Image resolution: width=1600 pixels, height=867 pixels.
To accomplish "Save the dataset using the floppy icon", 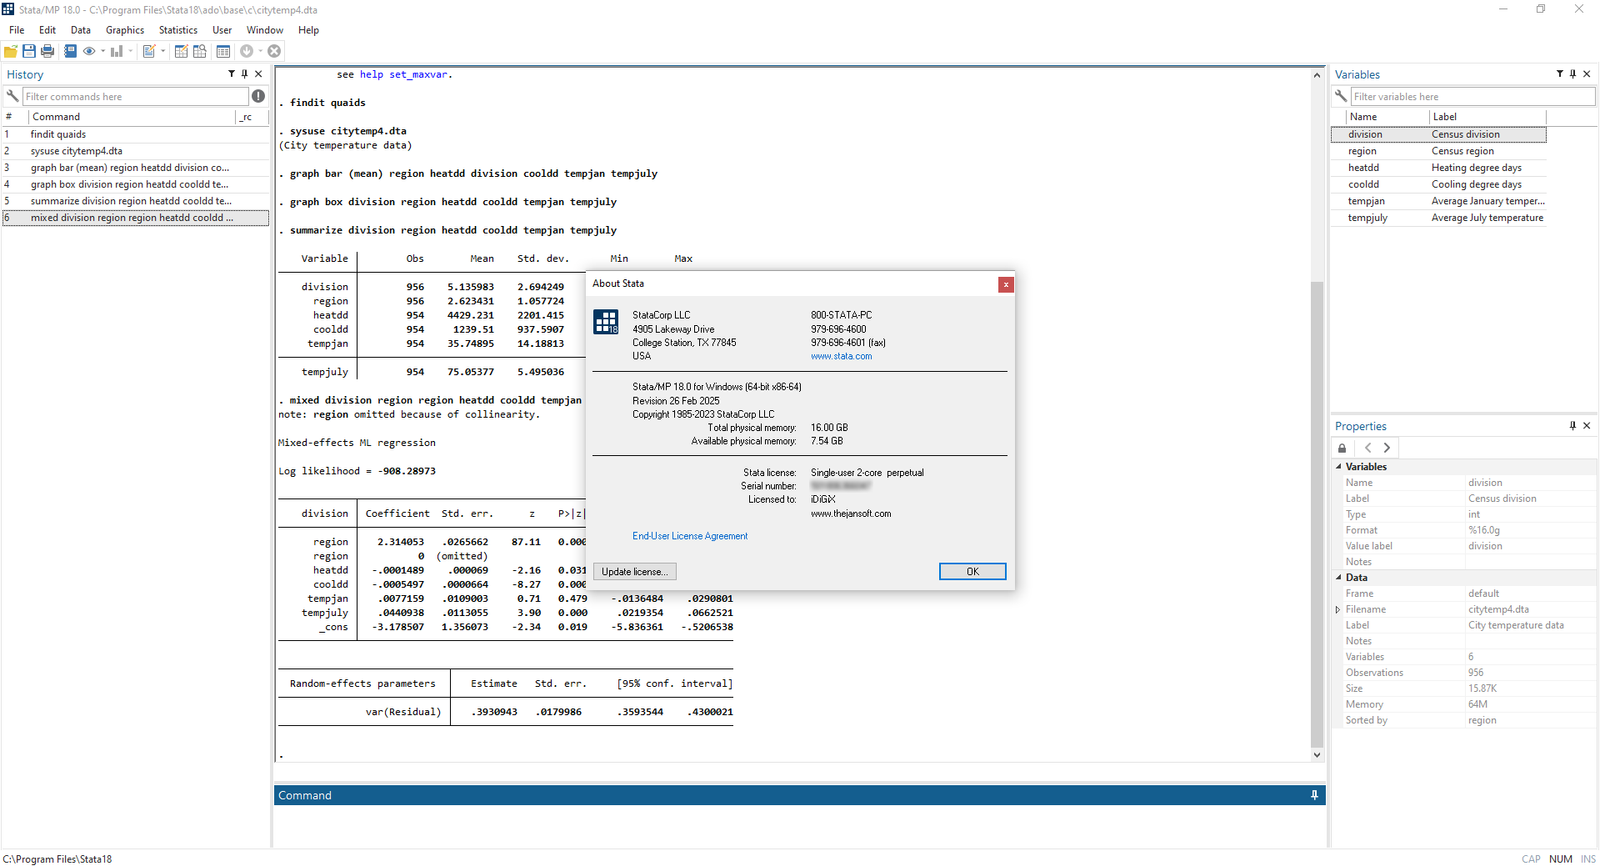I will point(29,51).
